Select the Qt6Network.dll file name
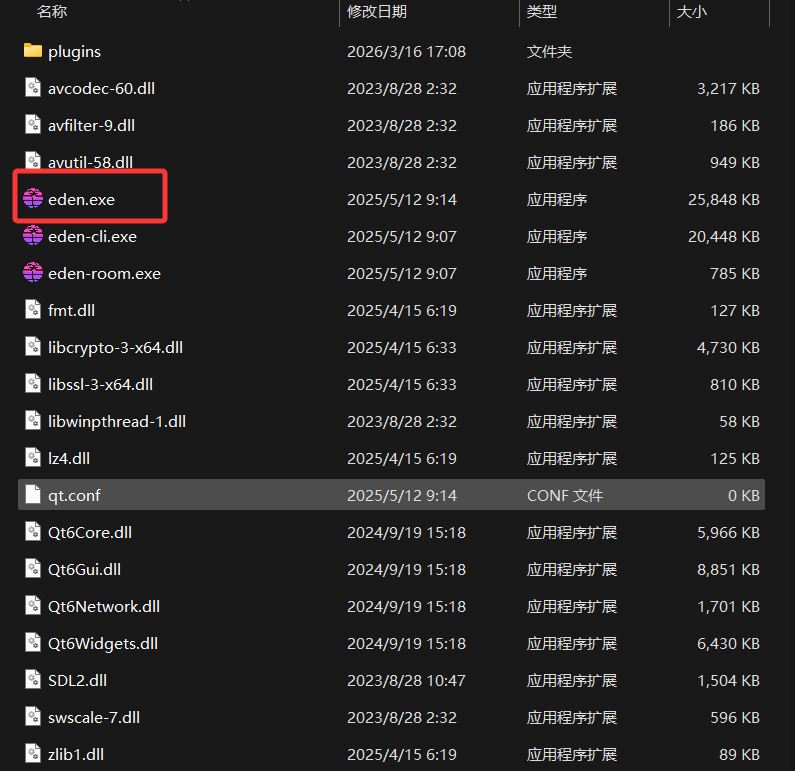Screen dimensions: 795x771 click(x=104, y=606)
